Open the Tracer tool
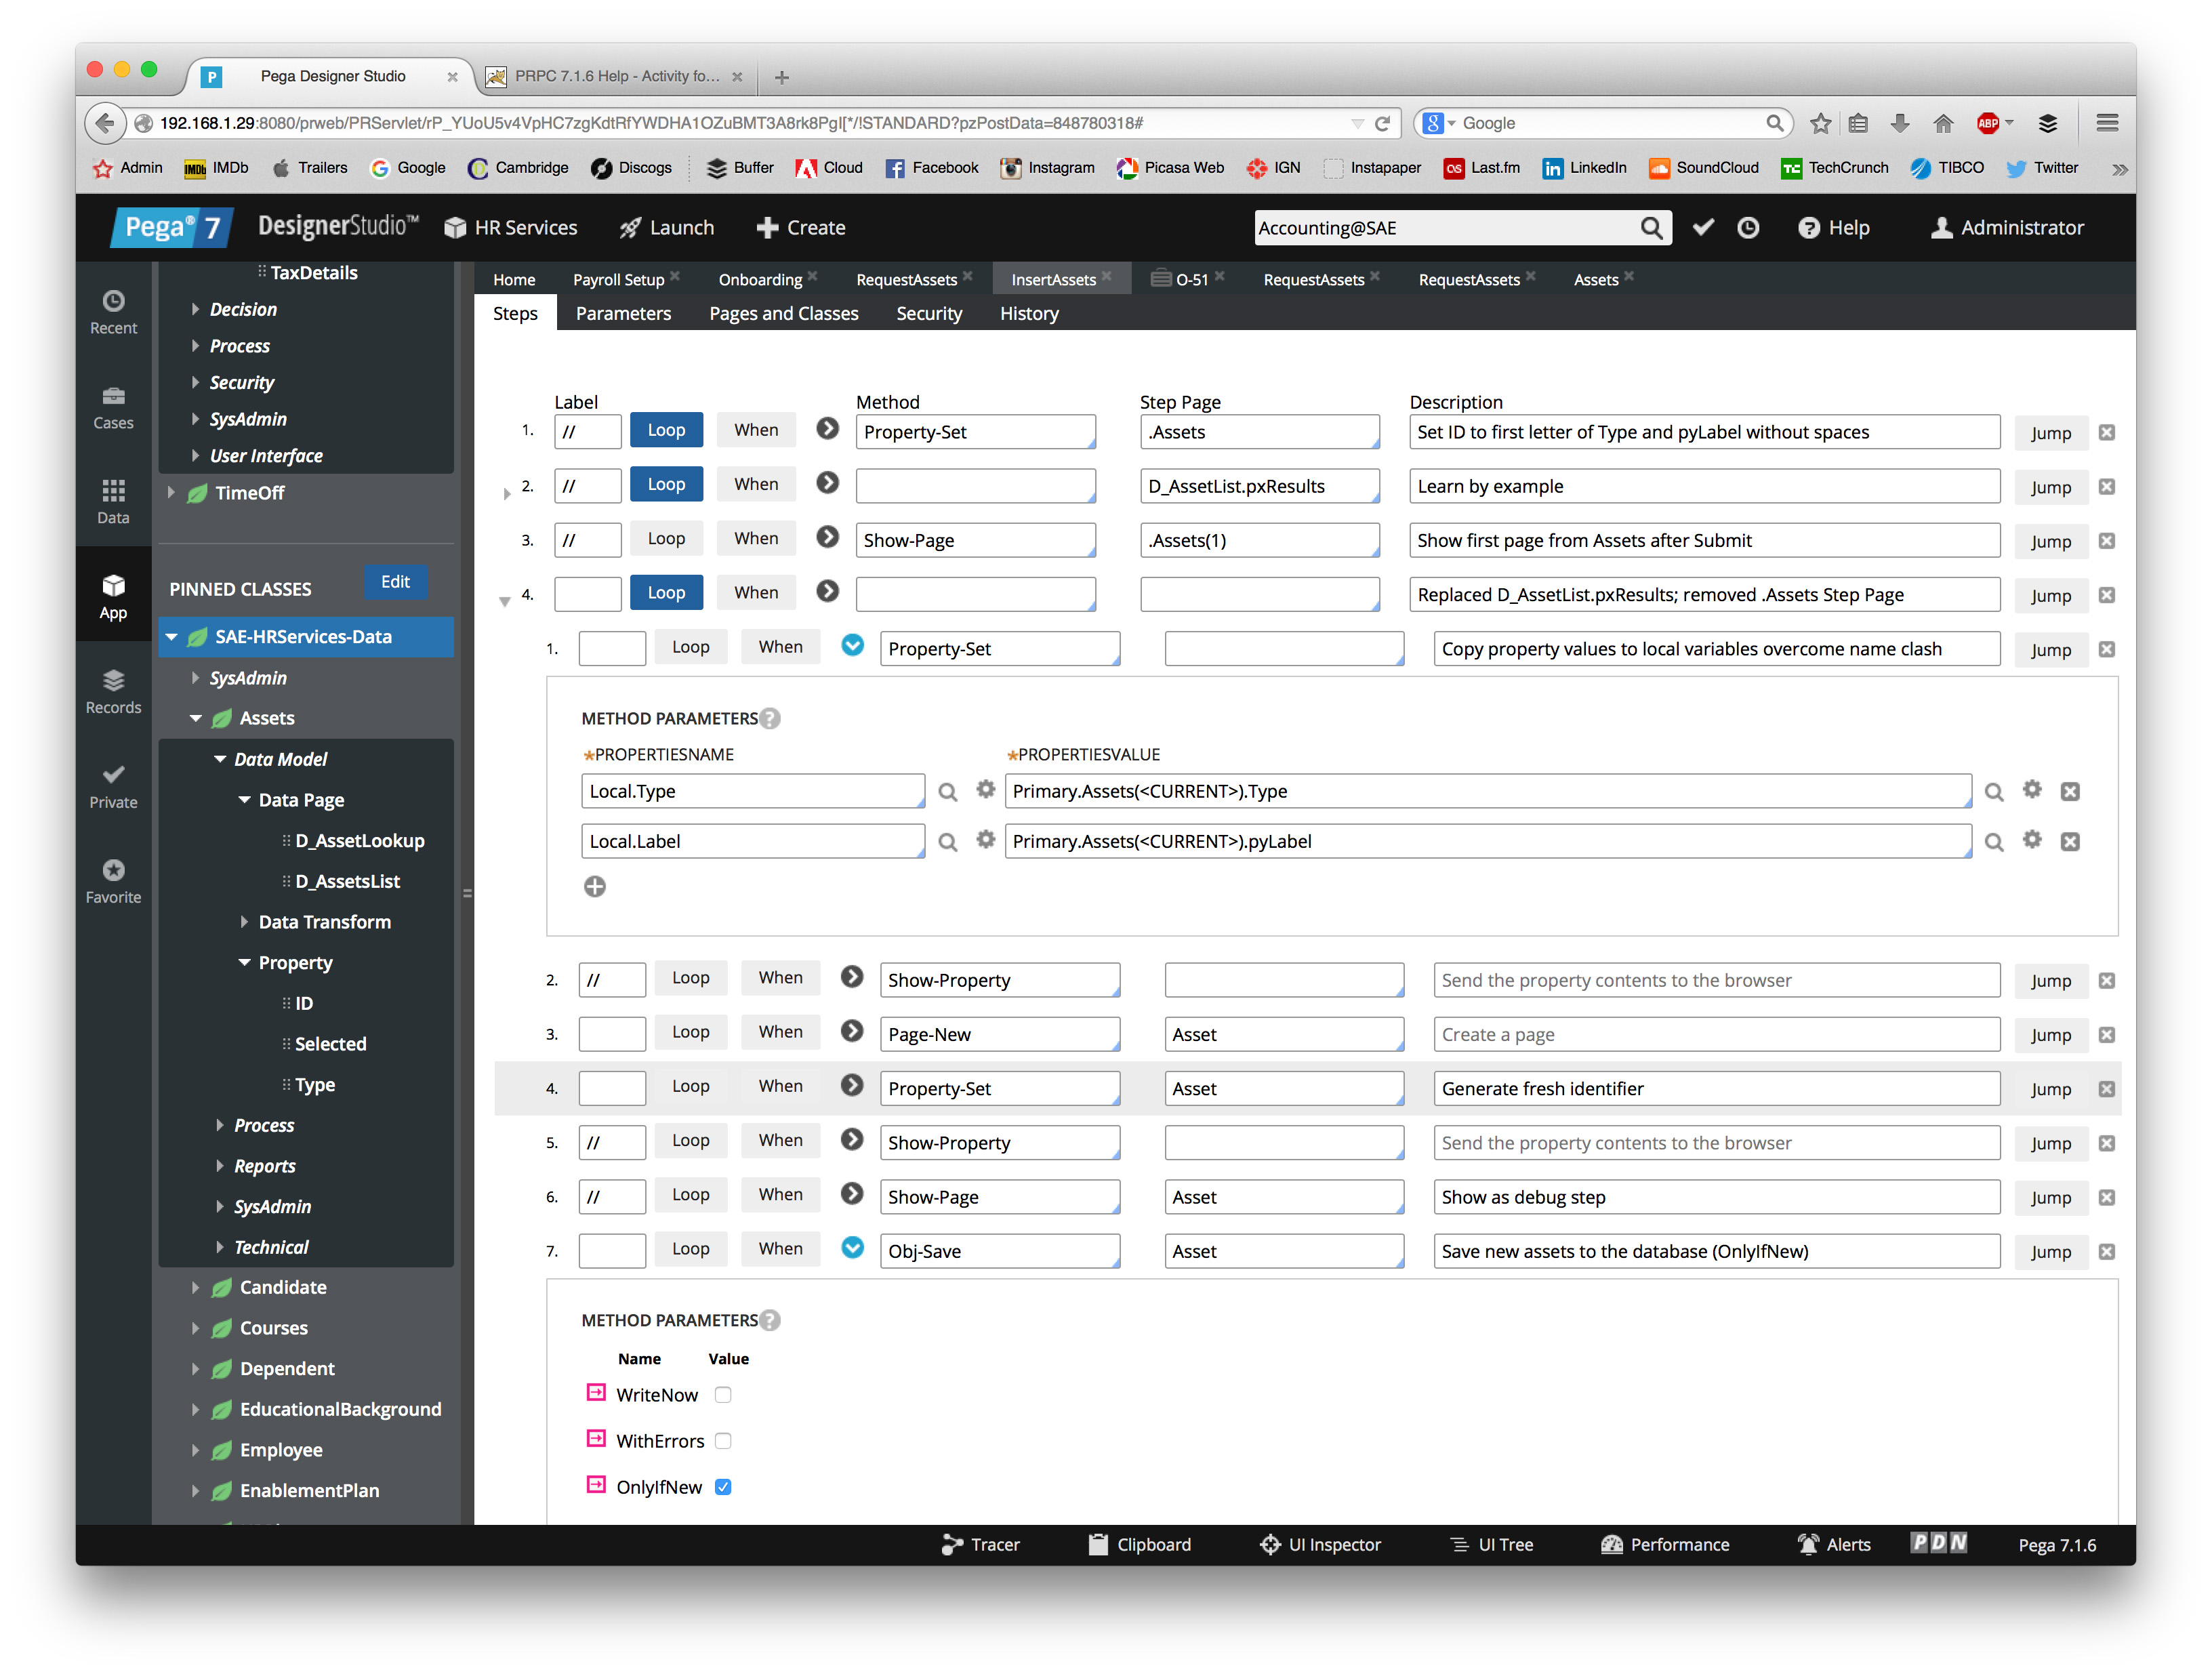Screen dimensions: 2212x1674 (x=980, y=1544)
